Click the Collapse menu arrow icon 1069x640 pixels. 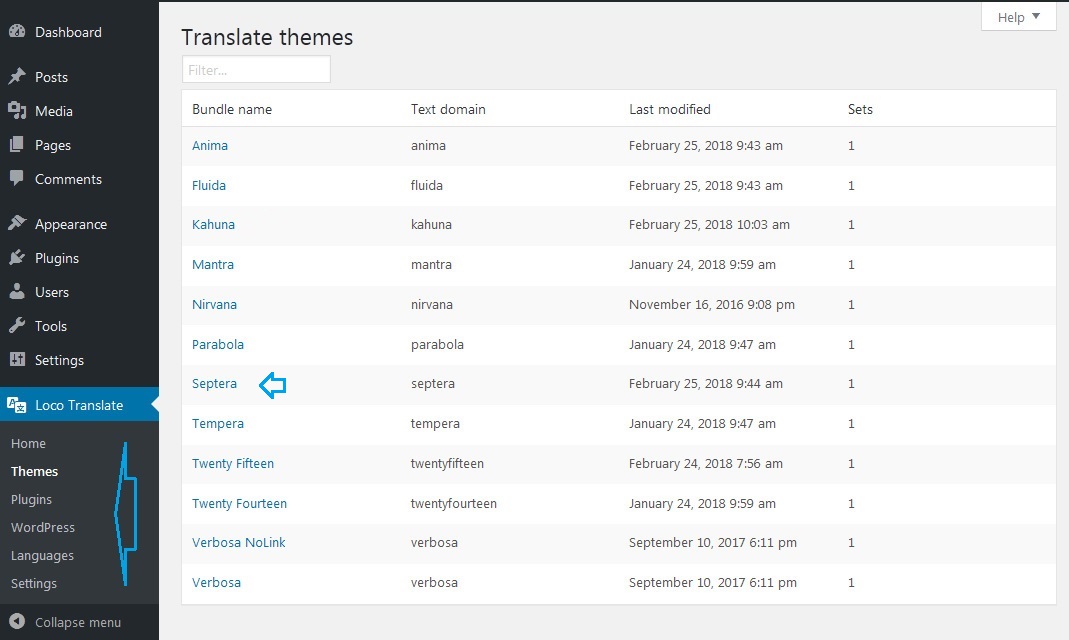tap(17, 622)
